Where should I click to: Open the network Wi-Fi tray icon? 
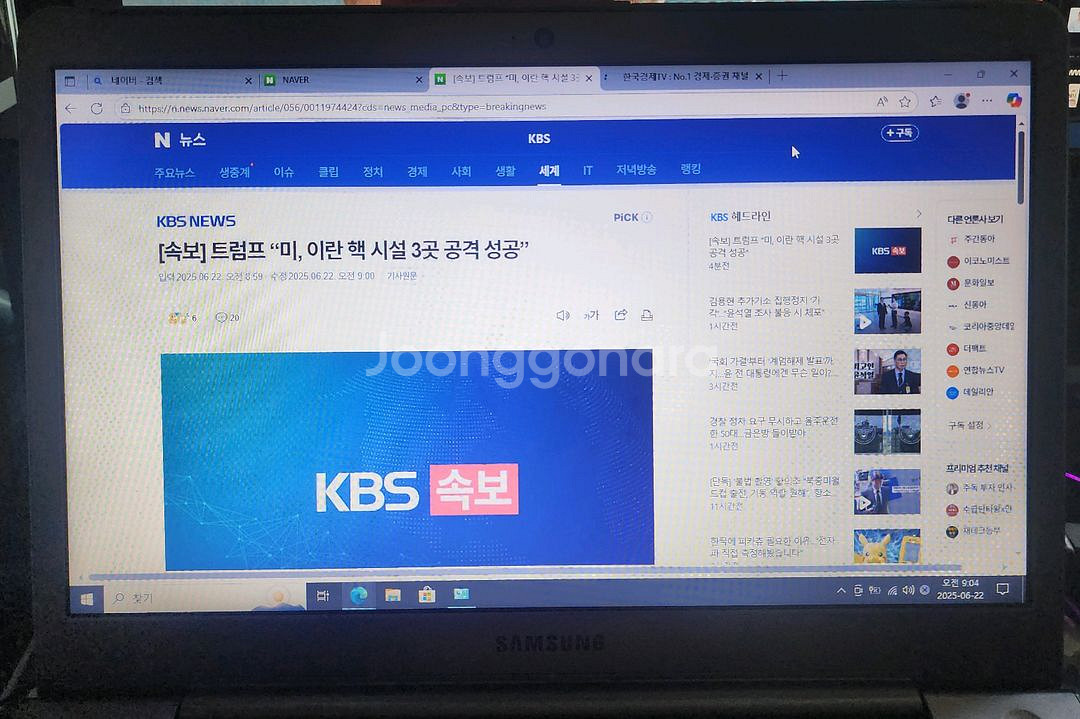point(892,590)
